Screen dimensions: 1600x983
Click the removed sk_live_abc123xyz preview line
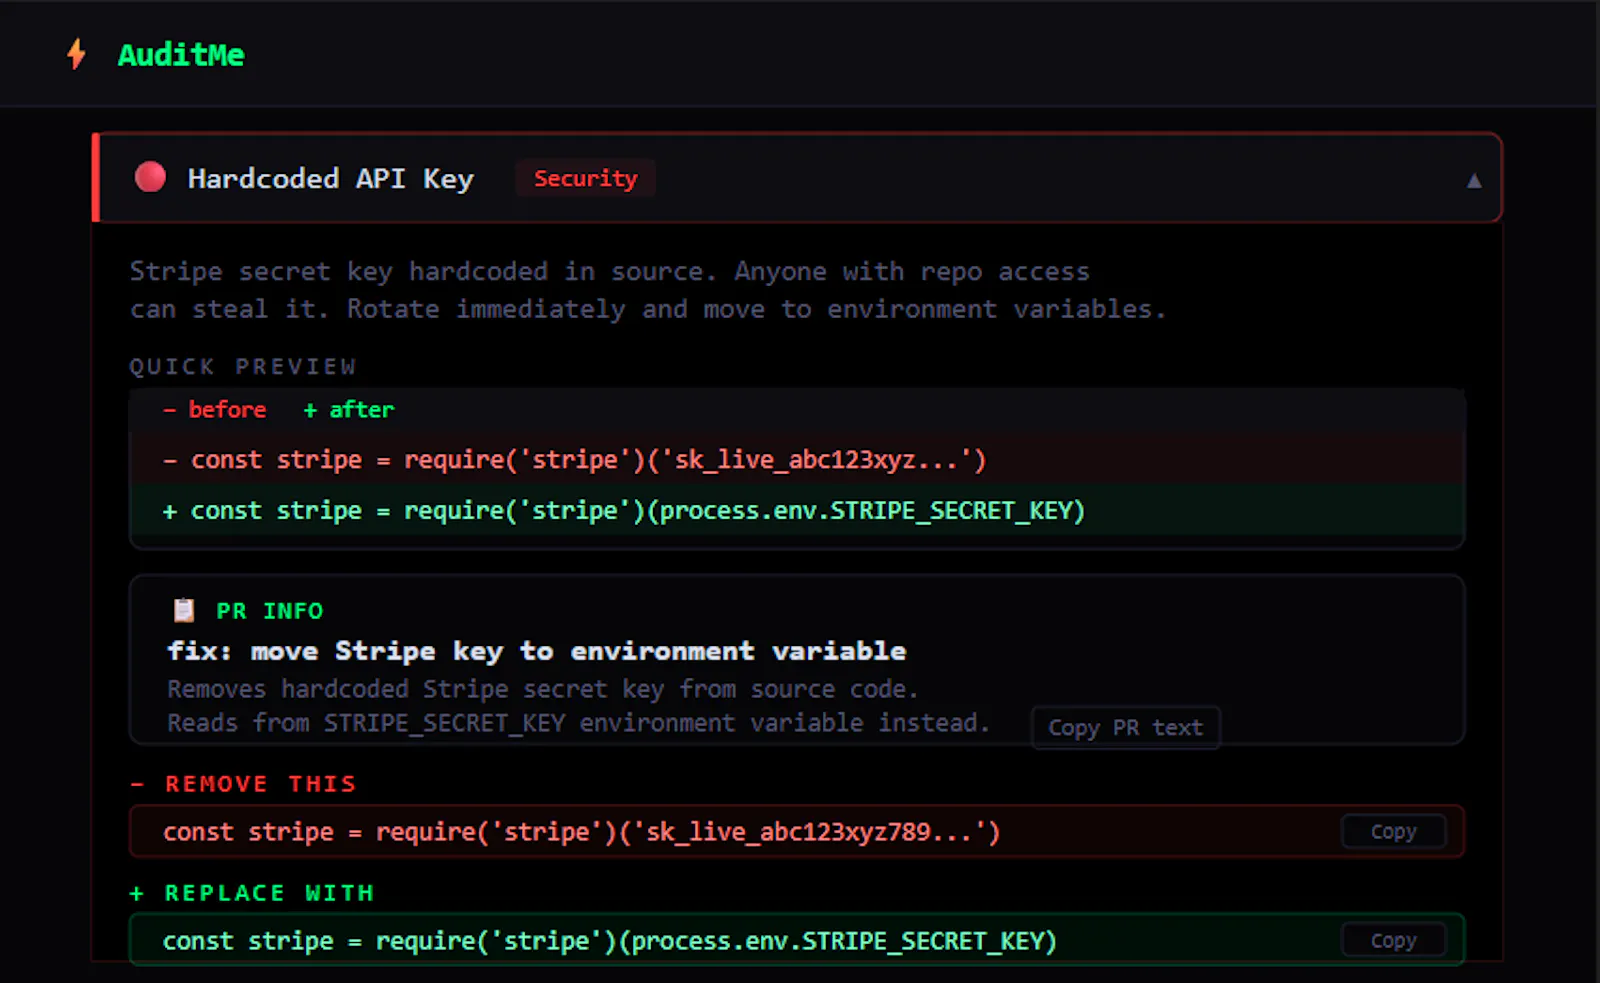[797, 460]
